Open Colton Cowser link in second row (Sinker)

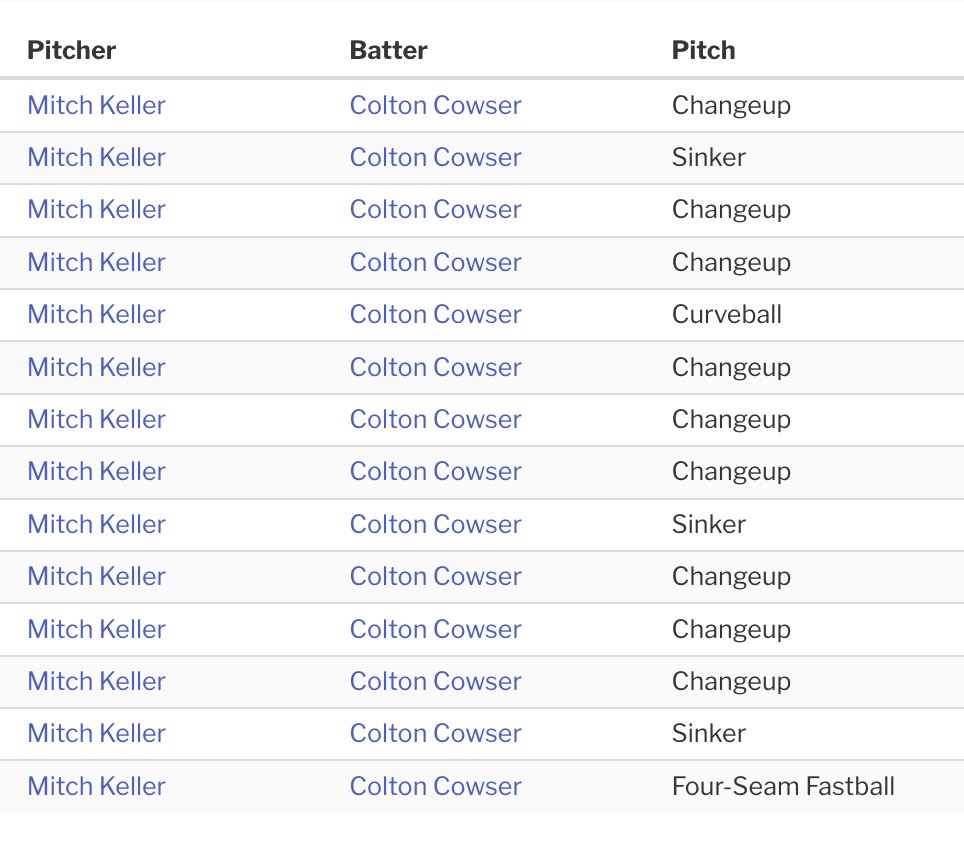[435, 157]
